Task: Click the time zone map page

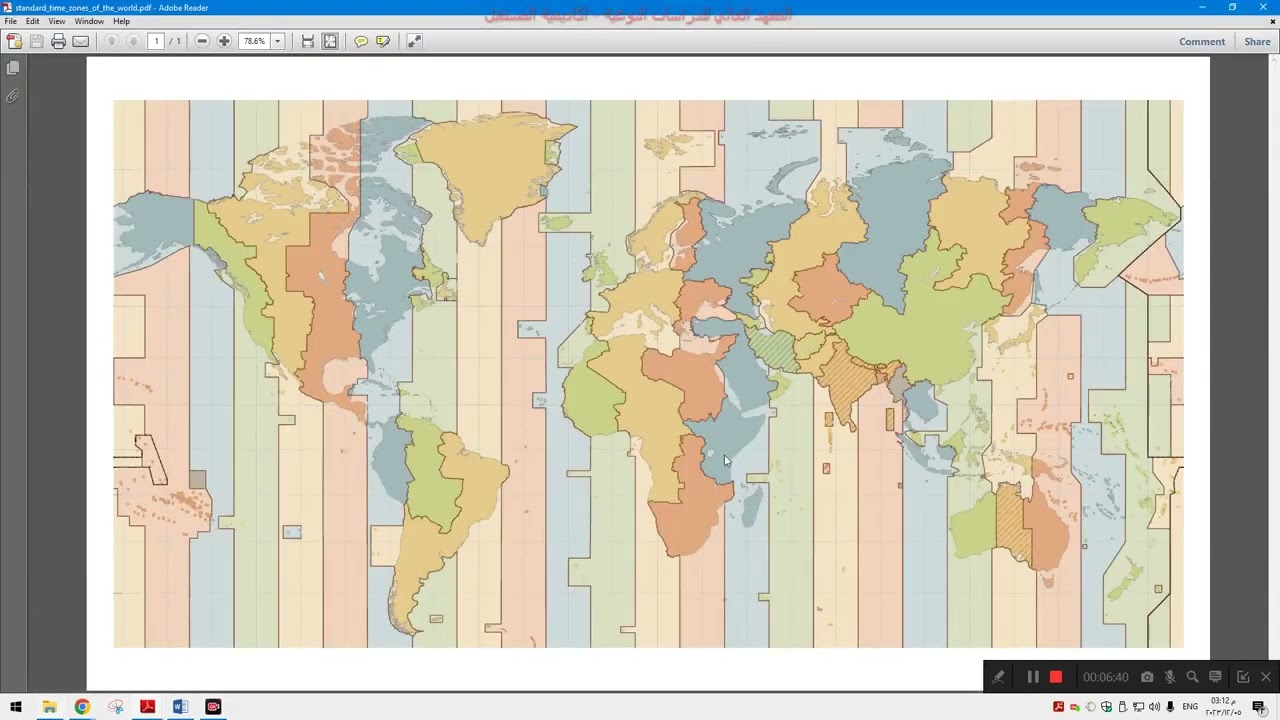Action: point(648,372)
